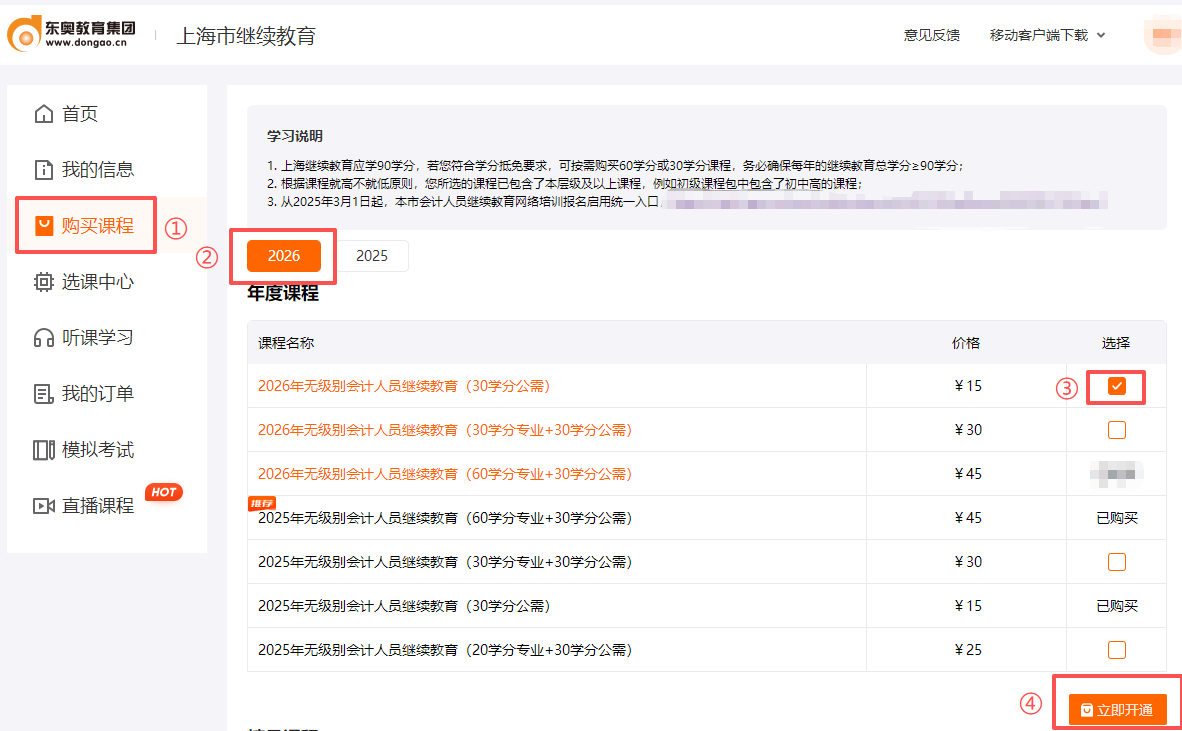Select the 我的信息 info icon
1182x731 pixels.
point(45,169)
